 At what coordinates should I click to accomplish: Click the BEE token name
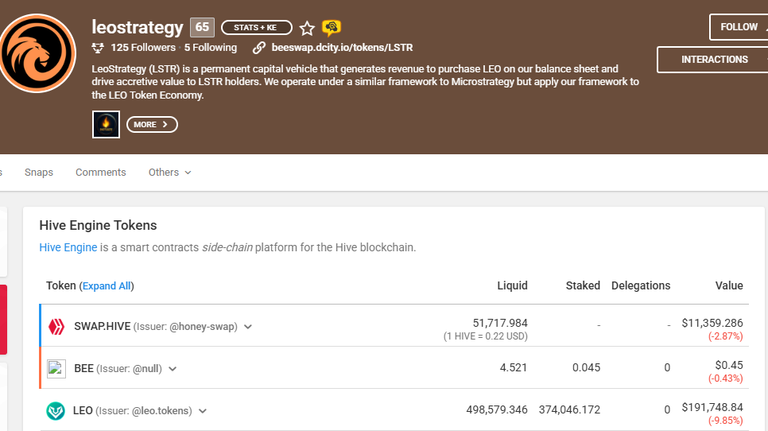84,369
